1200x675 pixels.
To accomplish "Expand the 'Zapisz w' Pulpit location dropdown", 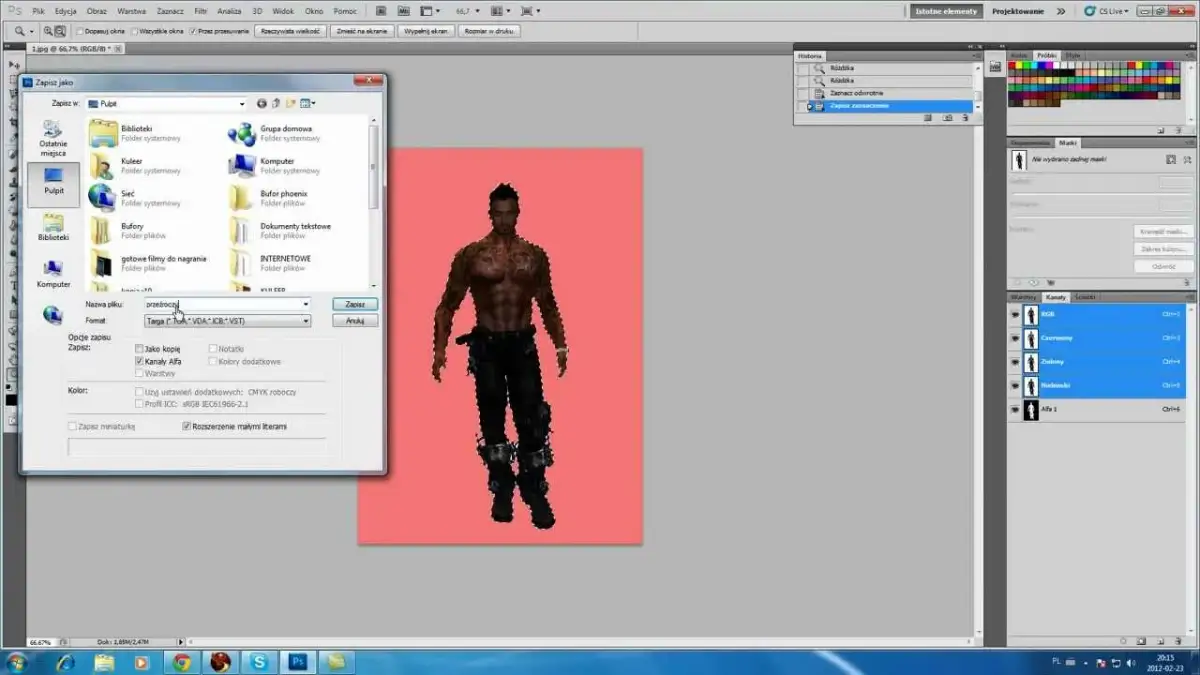I will [x=241, y=103].
